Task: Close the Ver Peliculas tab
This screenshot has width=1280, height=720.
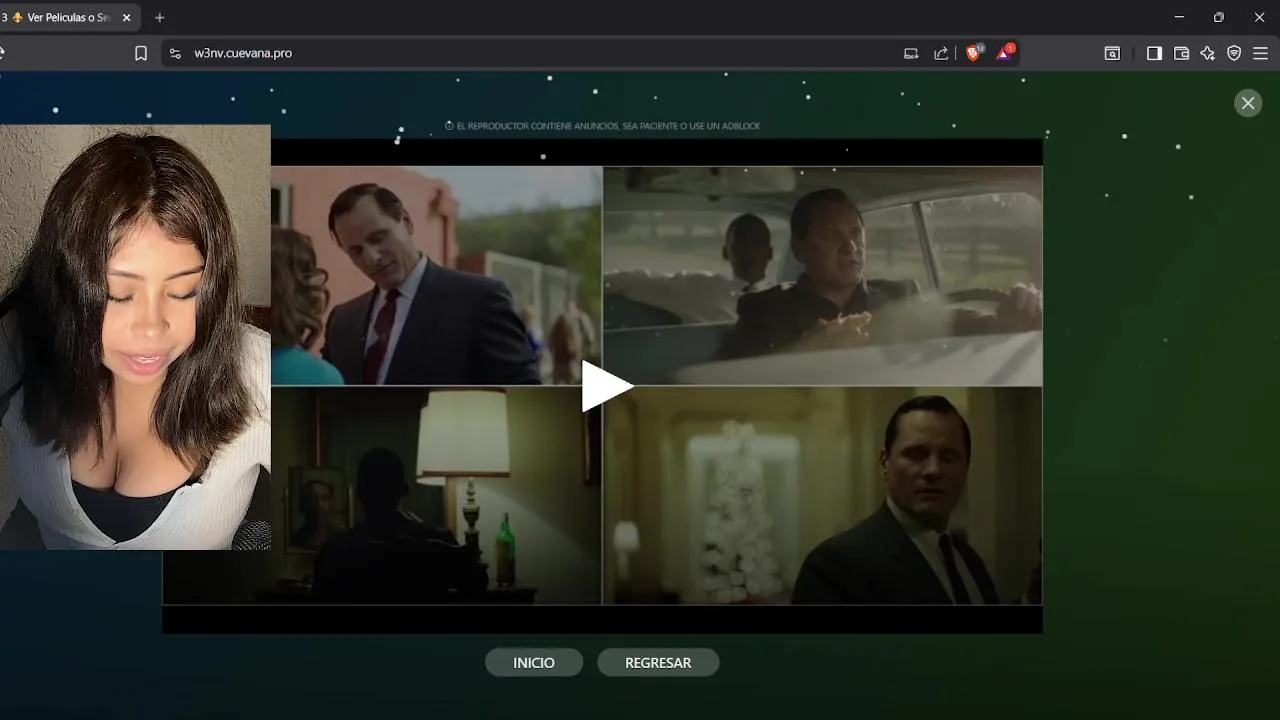Action: point(126,17)
